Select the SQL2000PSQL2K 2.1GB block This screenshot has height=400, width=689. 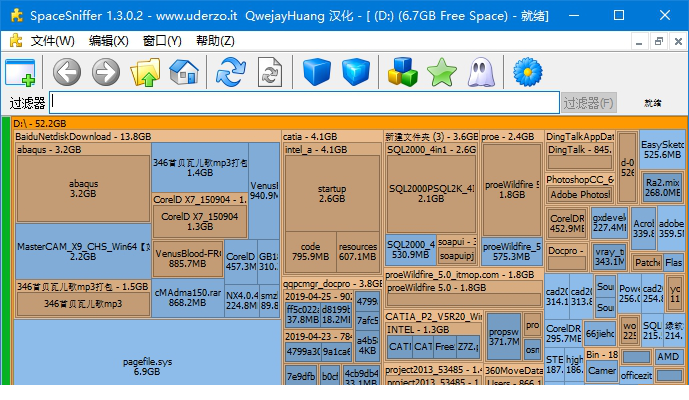click(x=431, y=193)
